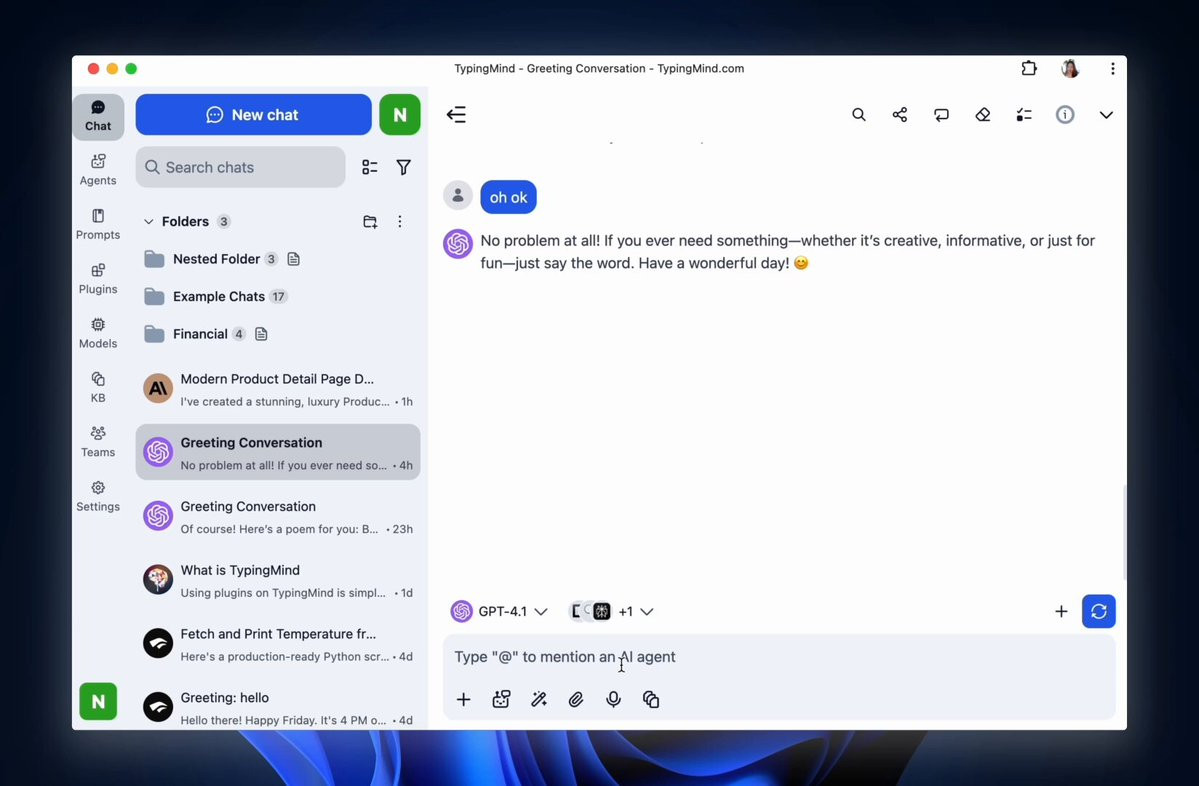Open the green N workspace button beside New chat
1199x786 pixels.
400,115
